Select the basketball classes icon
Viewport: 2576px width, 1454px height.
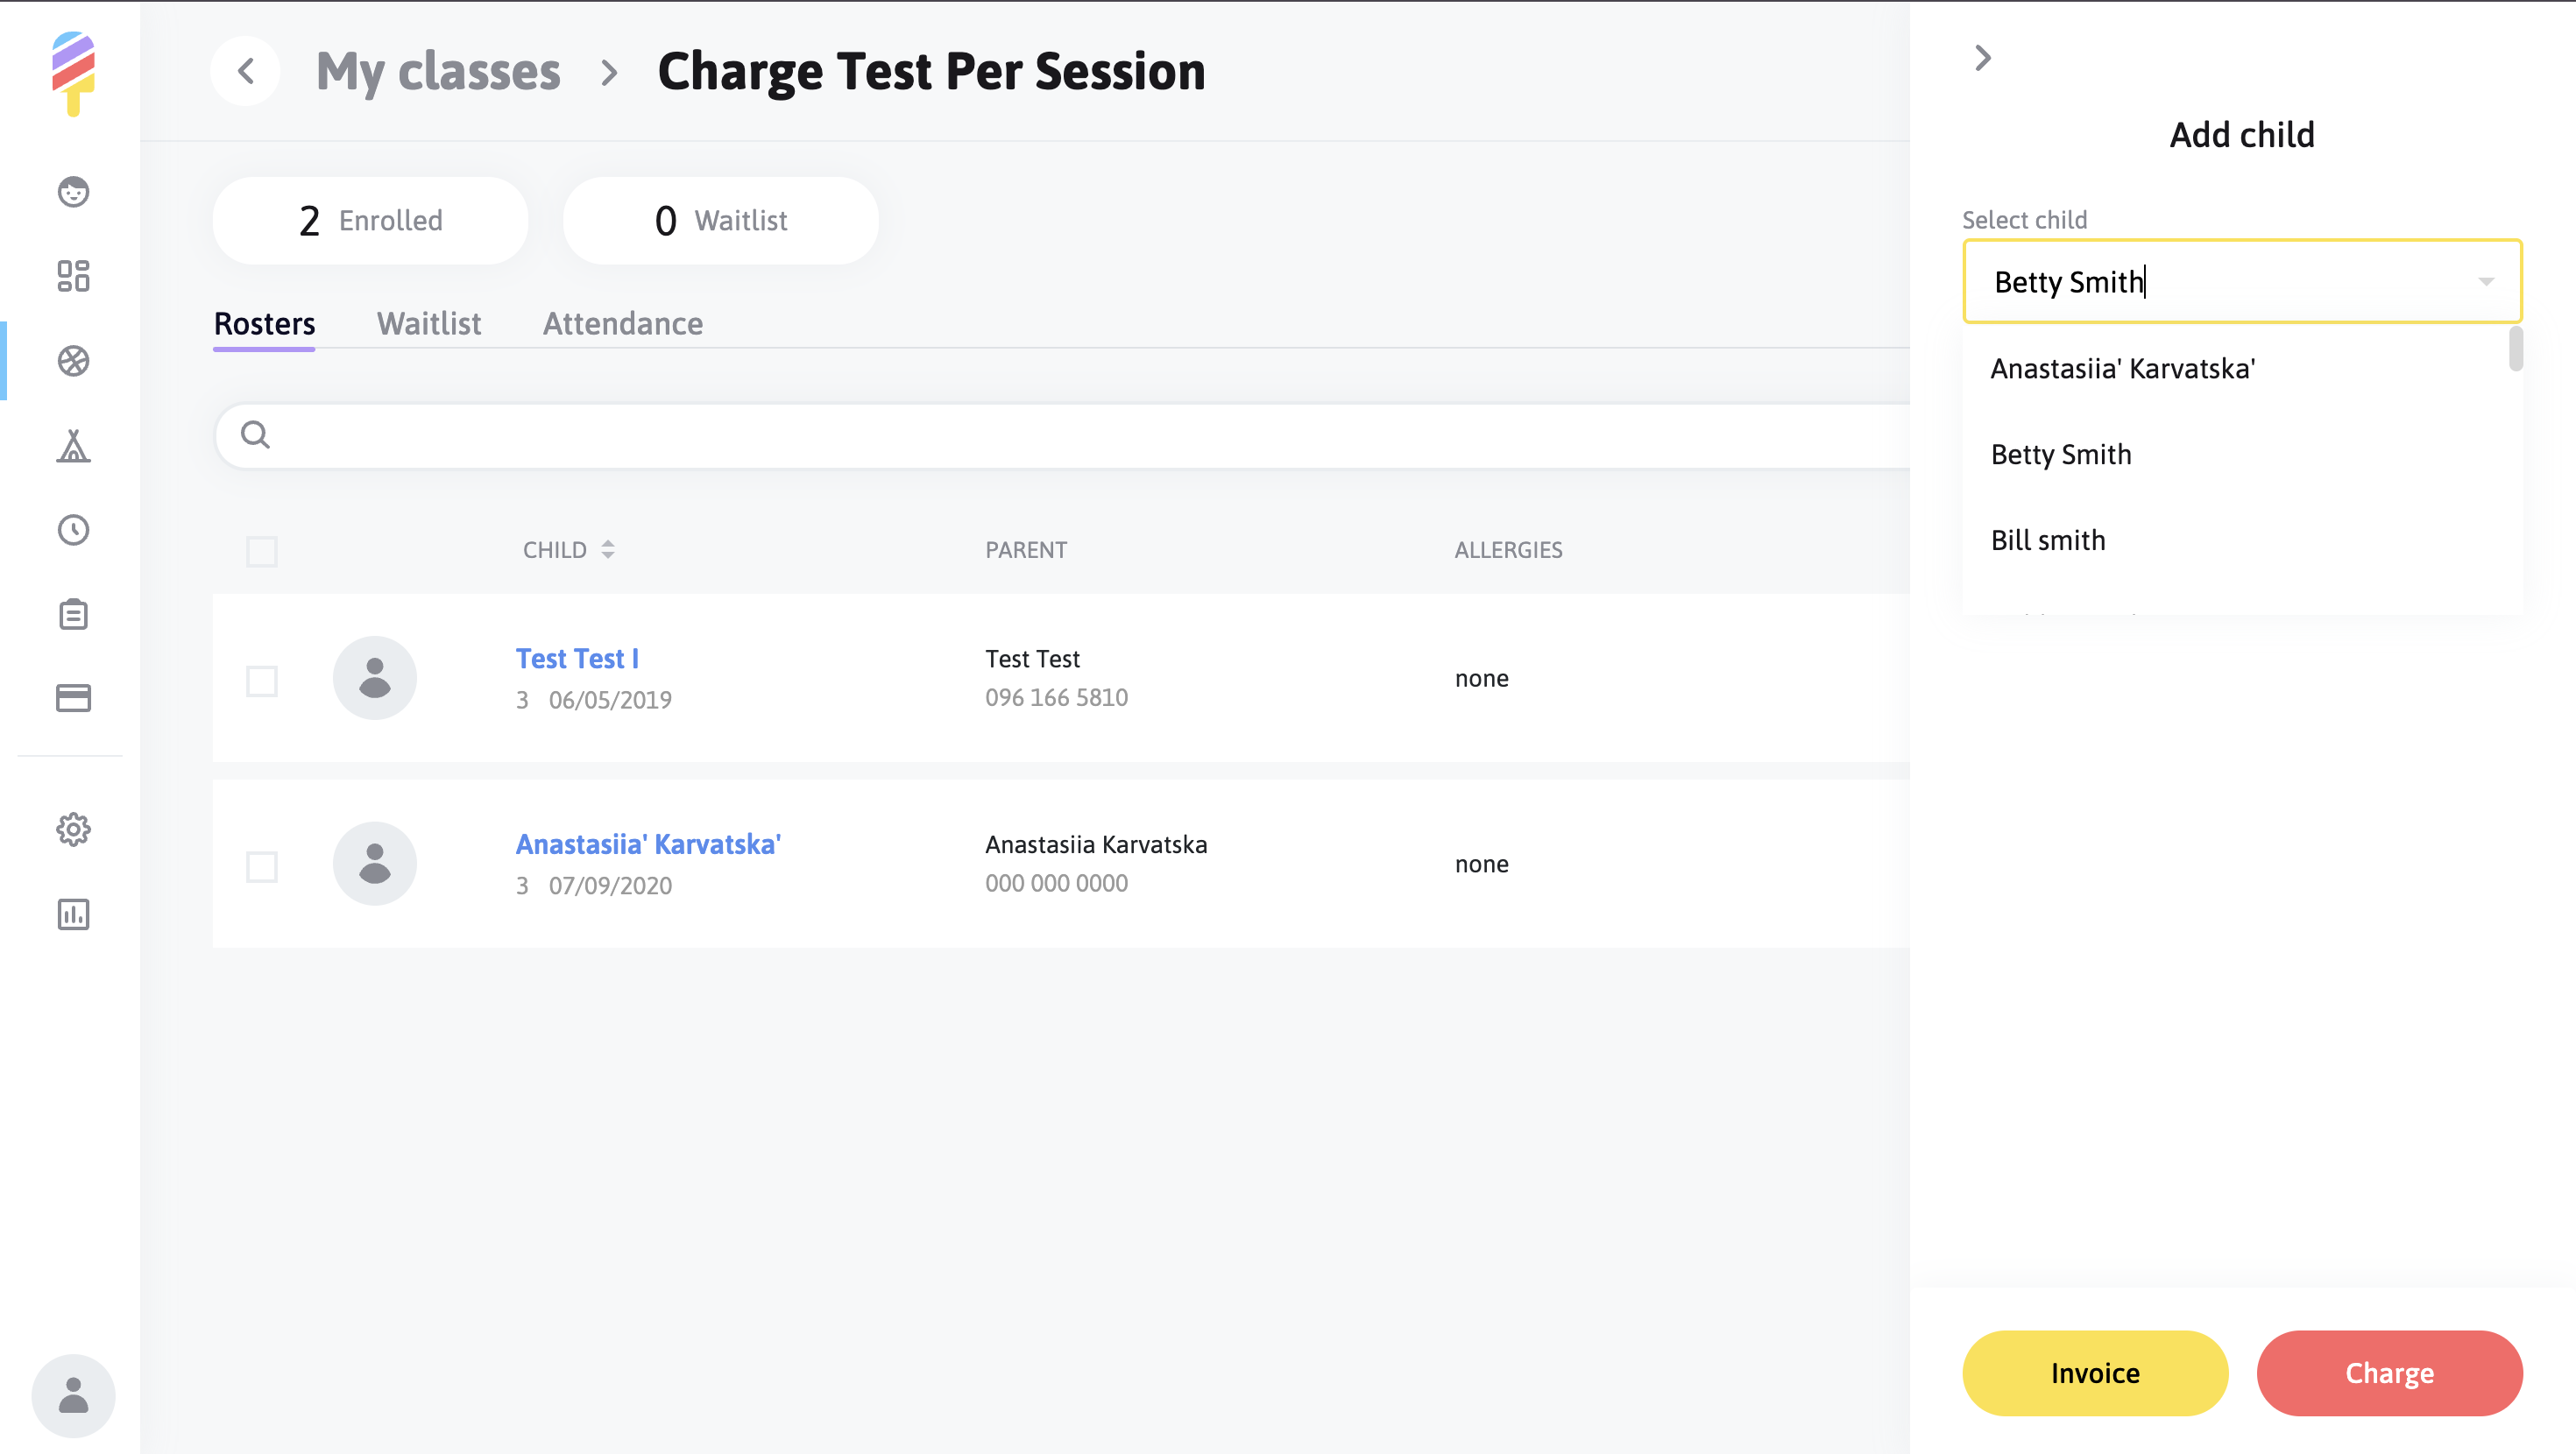[x=73, y=361]
